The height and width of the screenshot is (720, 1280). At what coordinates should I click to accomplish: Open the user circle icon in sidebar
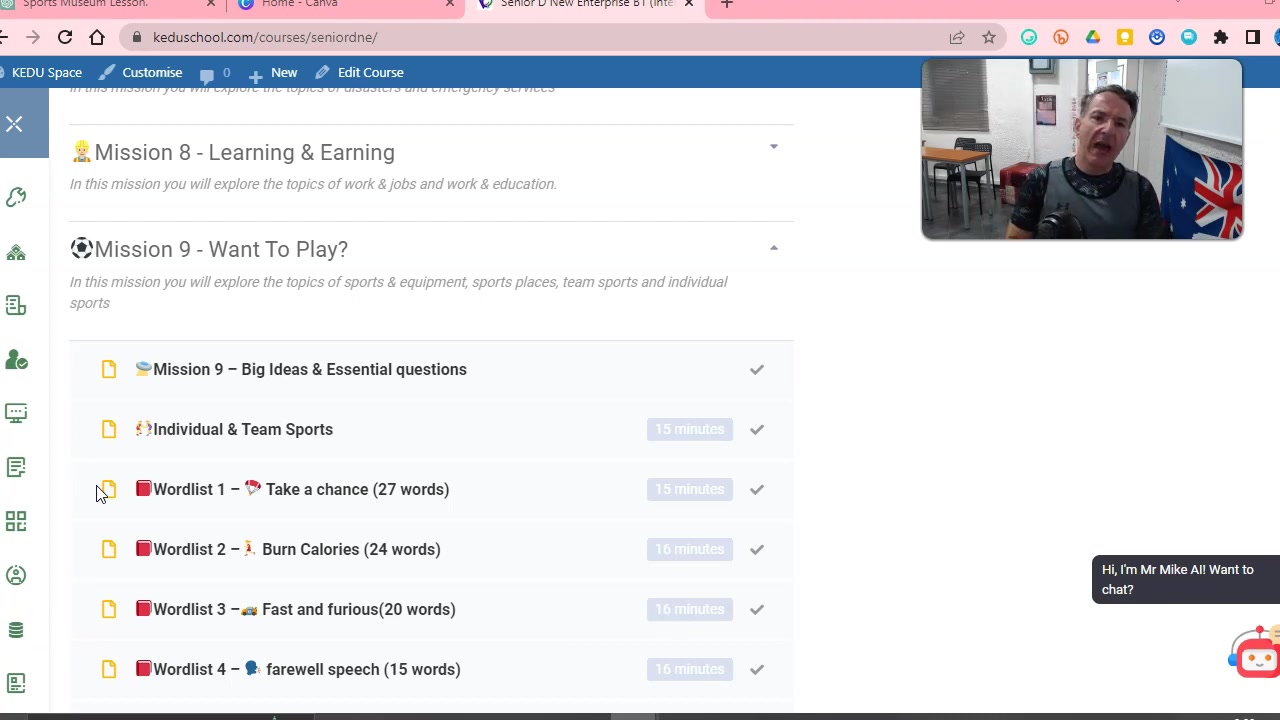point(16,575)
